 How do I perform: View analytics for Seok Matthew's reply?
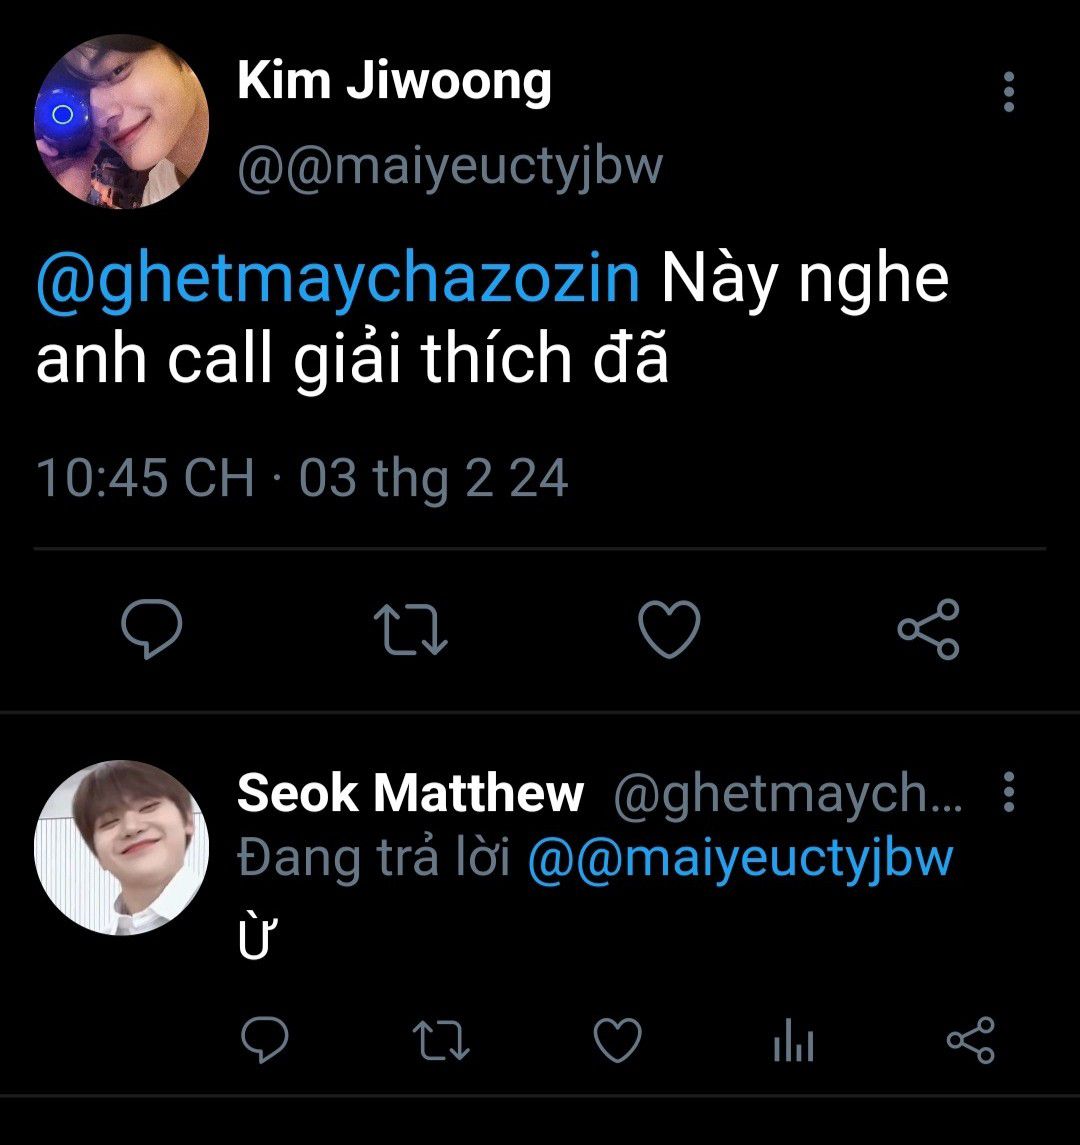pos(794,1042)
